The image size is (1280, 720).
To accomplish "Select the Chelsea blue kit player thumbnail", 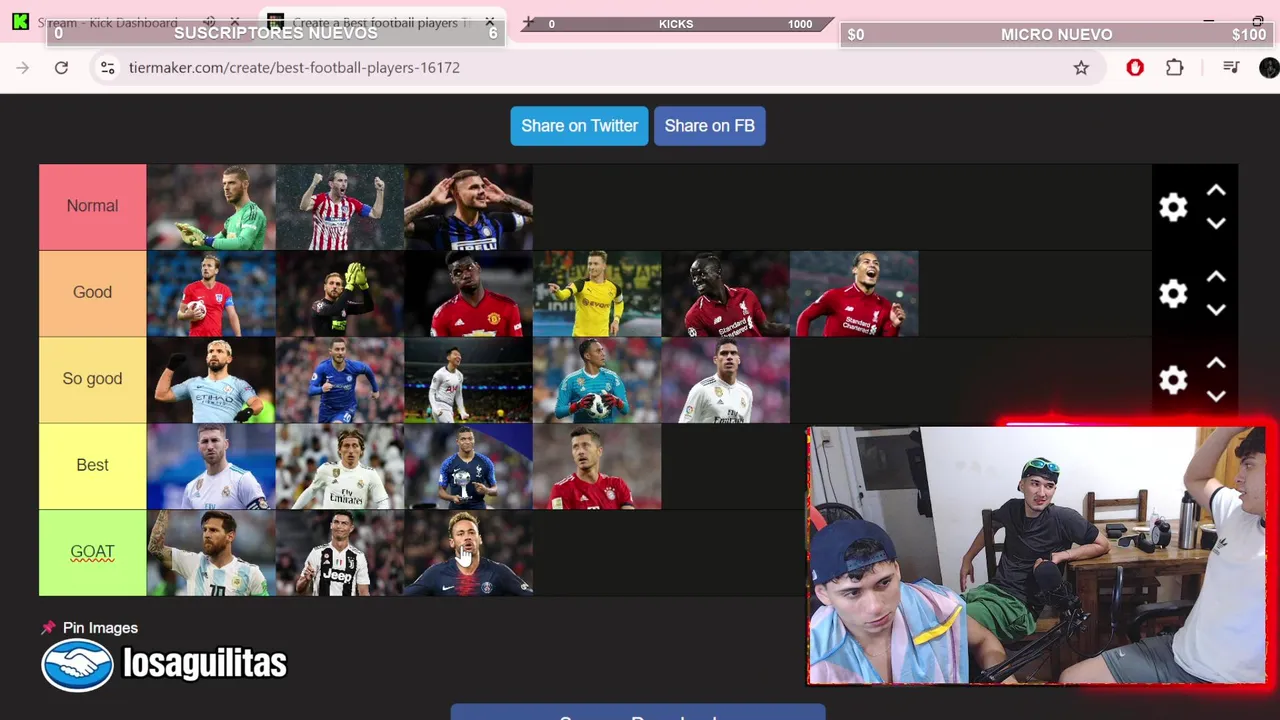I will tap(340, 380).
